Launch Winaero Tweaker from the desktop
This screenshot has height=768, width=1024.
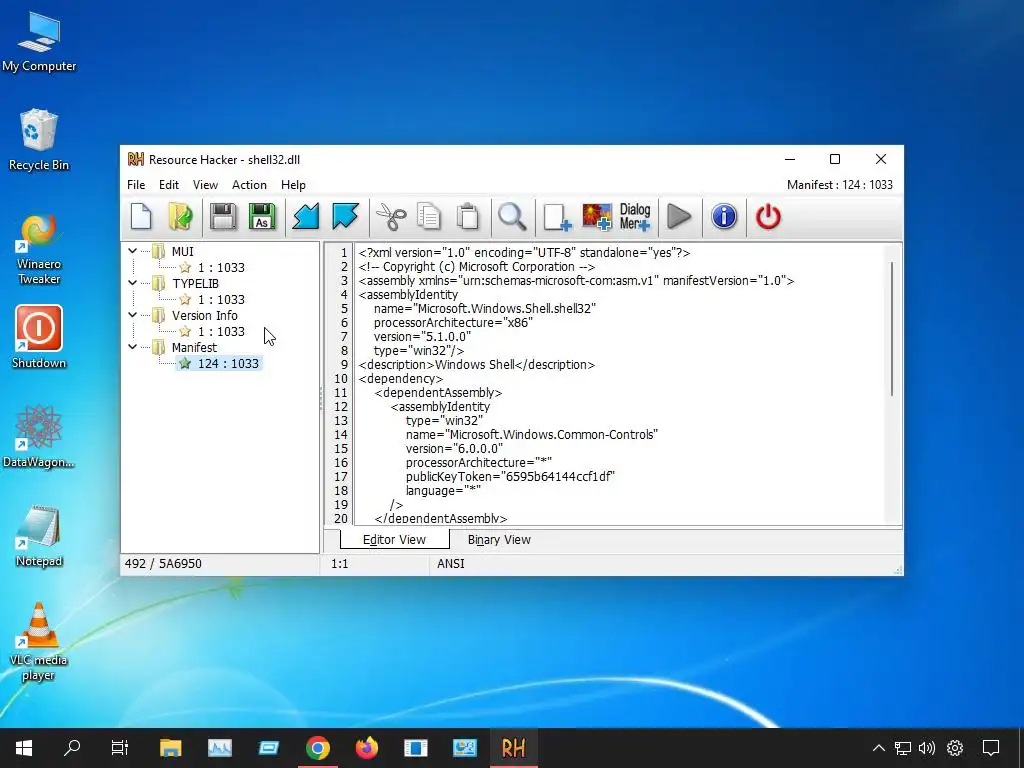tap(39, 249)
